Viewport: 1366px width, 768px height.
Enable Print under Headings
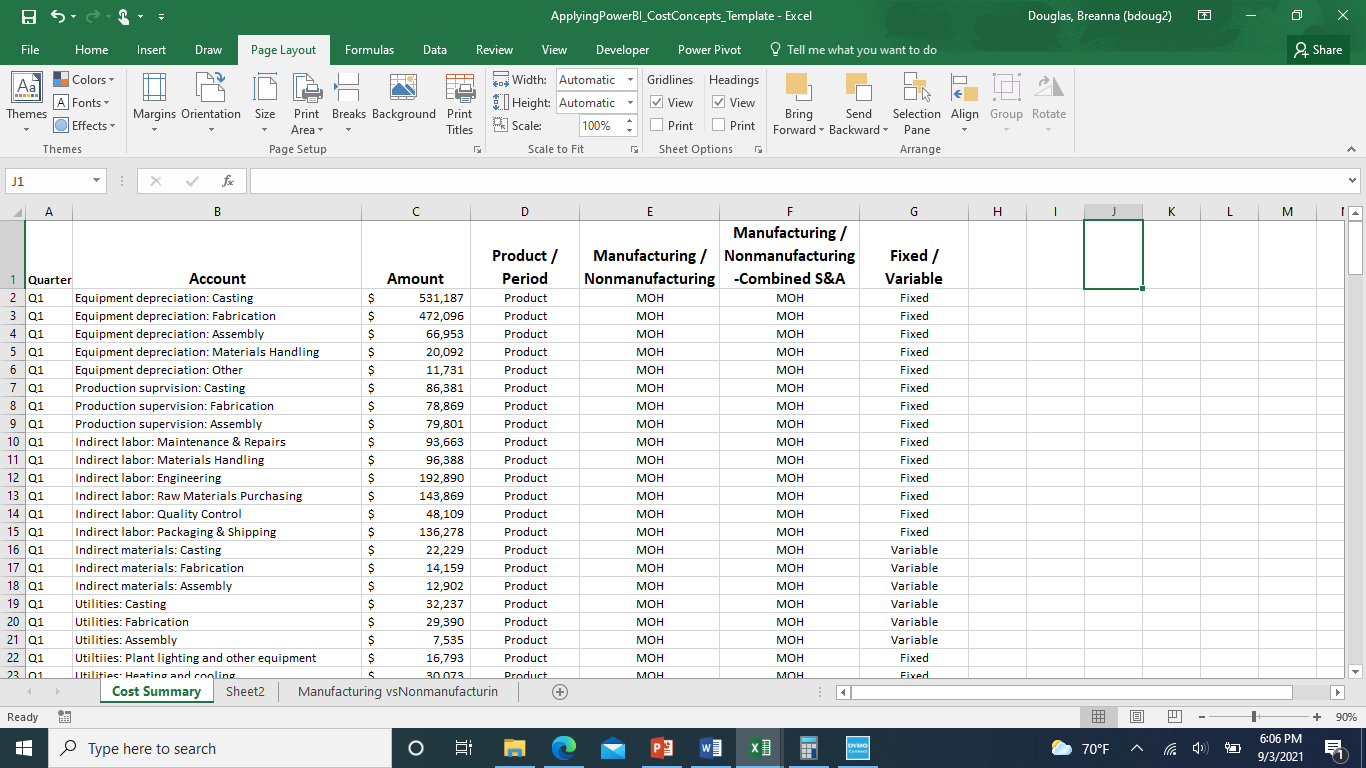click(718, 125)
